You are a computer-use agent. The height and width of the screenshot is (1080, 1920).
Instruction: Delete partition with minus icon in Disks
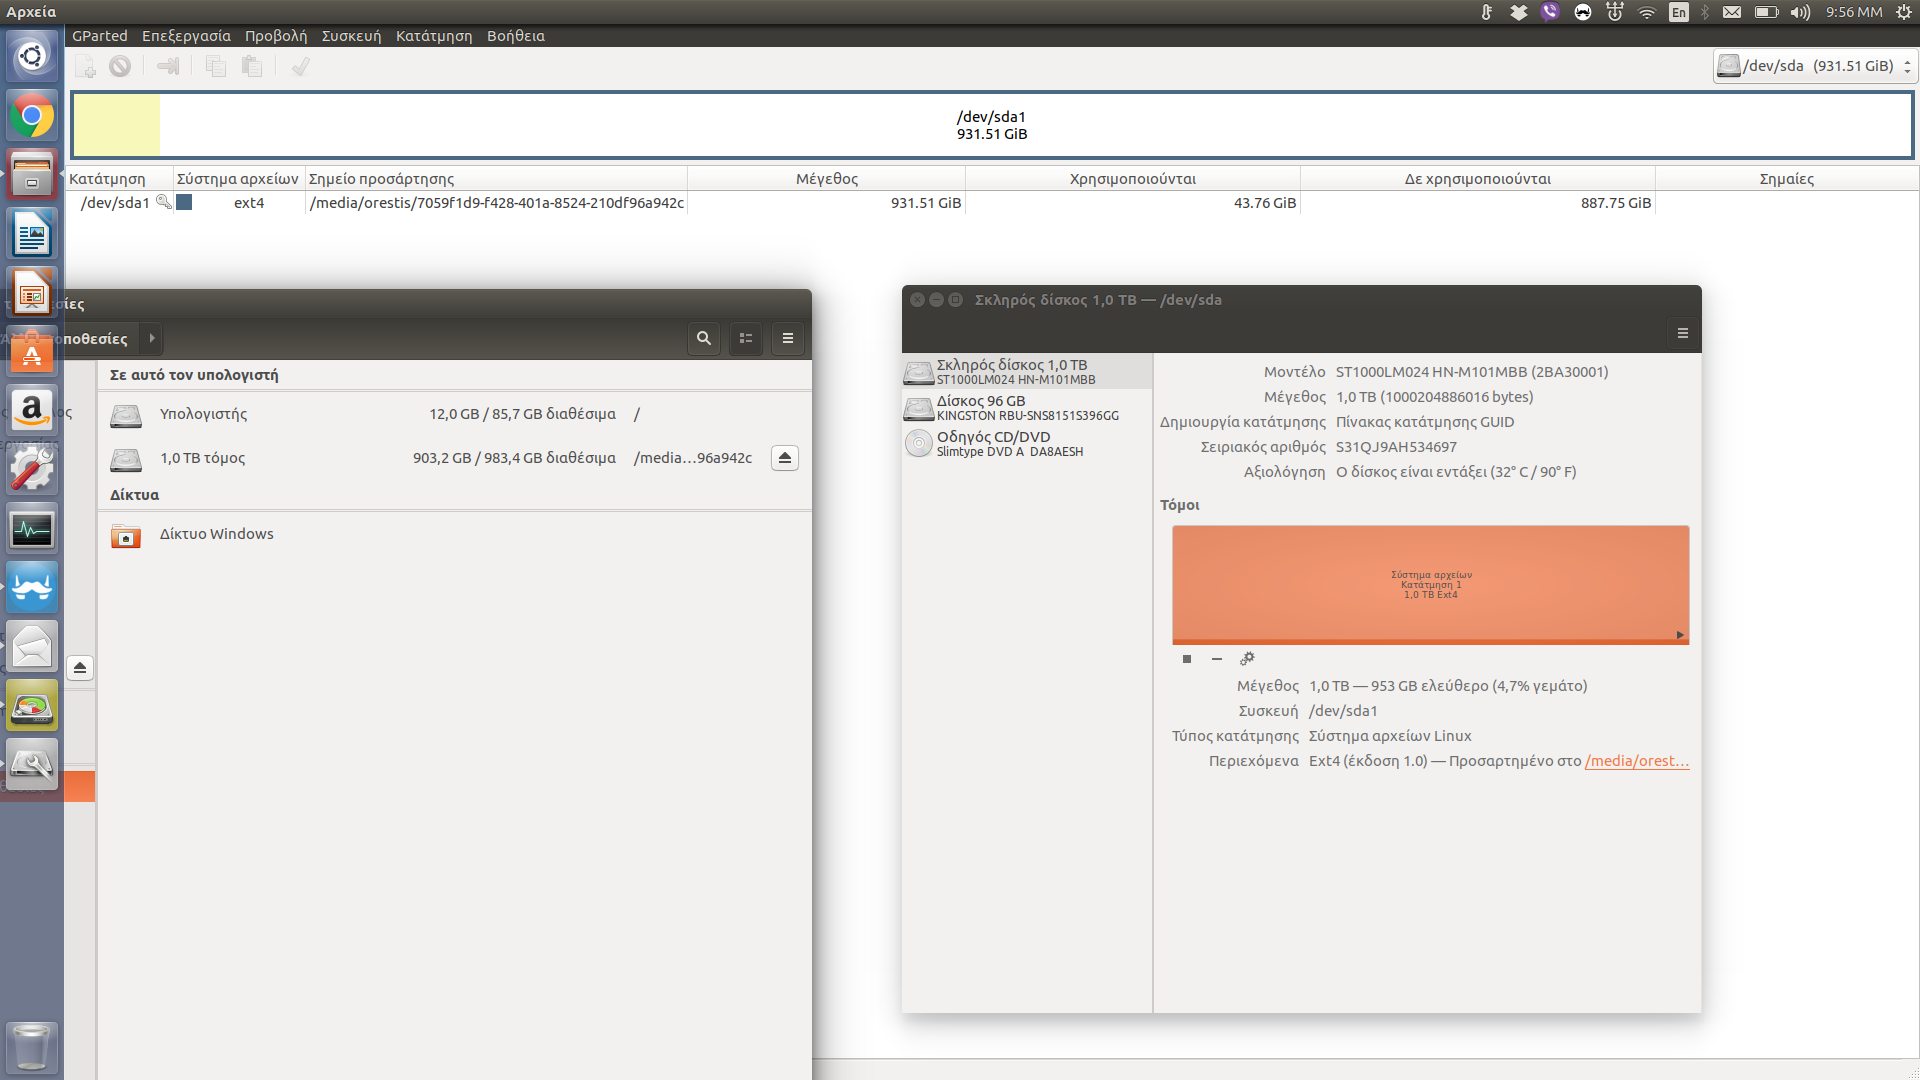(1217, 659)
